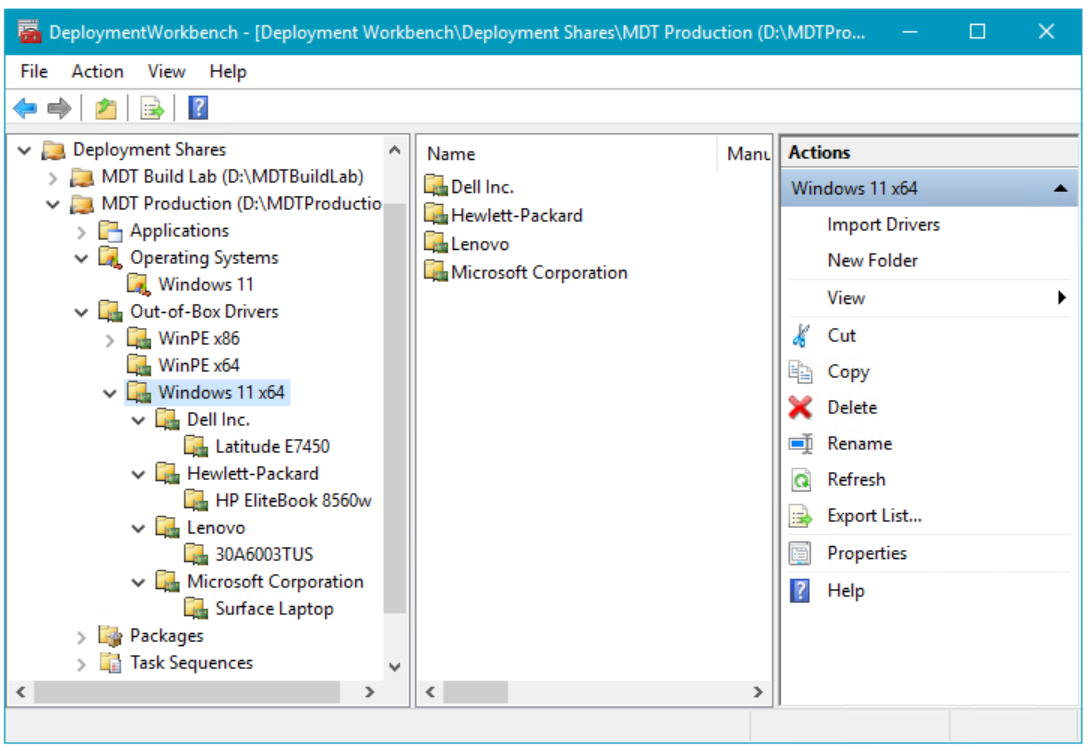Click the Cut scissors icon

[x=800, y=336]
